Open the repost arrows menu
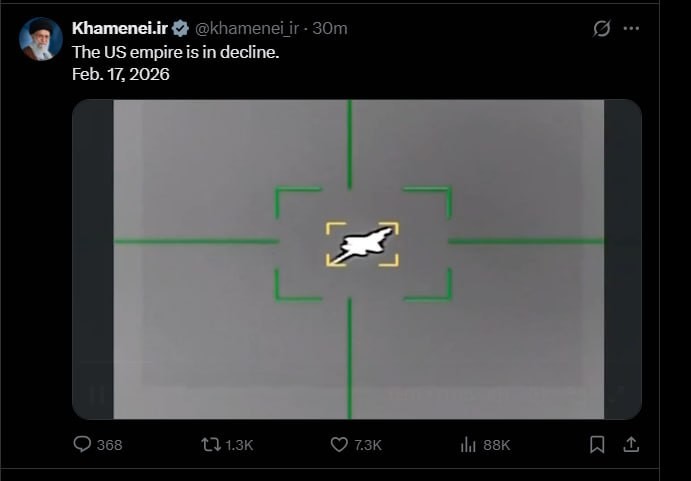Viewport: 691px width, 481px height. coord(211,444)
